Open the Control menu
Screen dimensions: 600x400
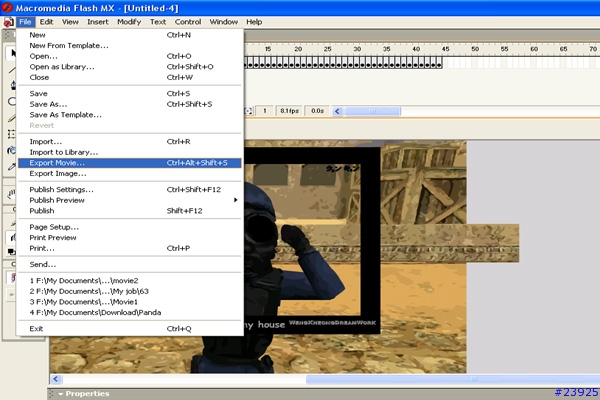coord(188,22)
